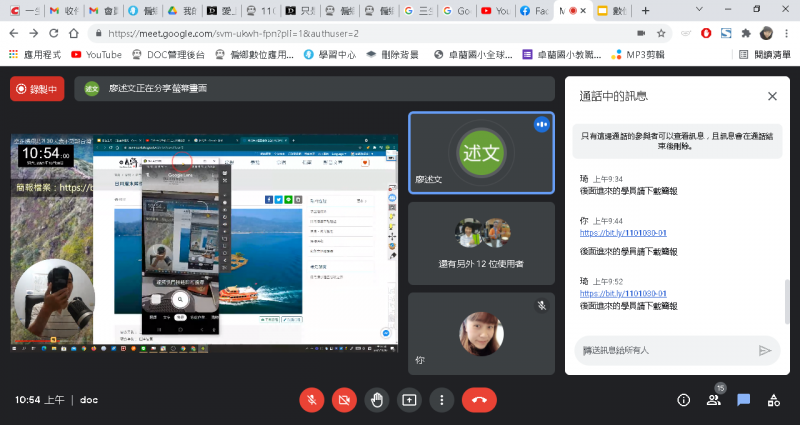Image resolution: width=800 pixels, height=425 pixels.
Task: Open the MP3剪輯 bookmark
Action: pyautogui.click(x=638, y=55)
